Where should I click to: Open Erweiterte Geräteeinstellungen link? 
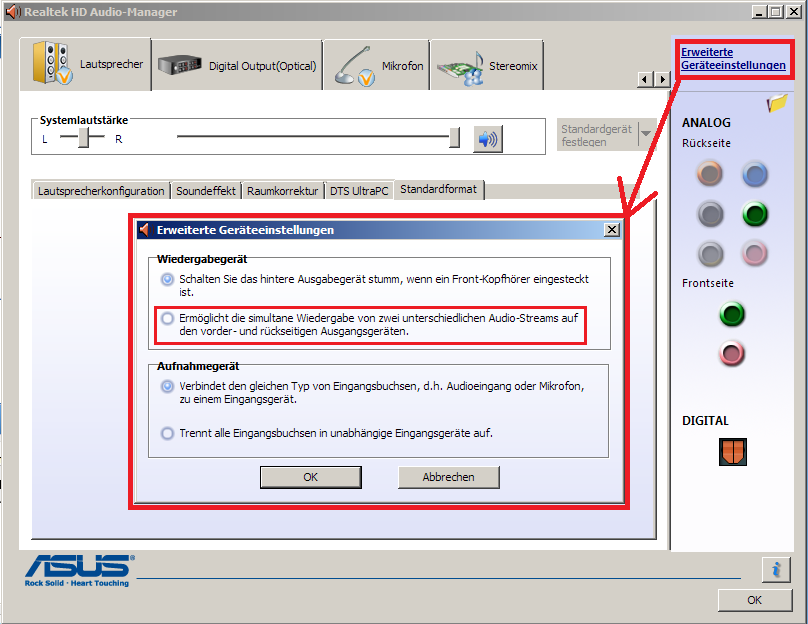(733, 59)
